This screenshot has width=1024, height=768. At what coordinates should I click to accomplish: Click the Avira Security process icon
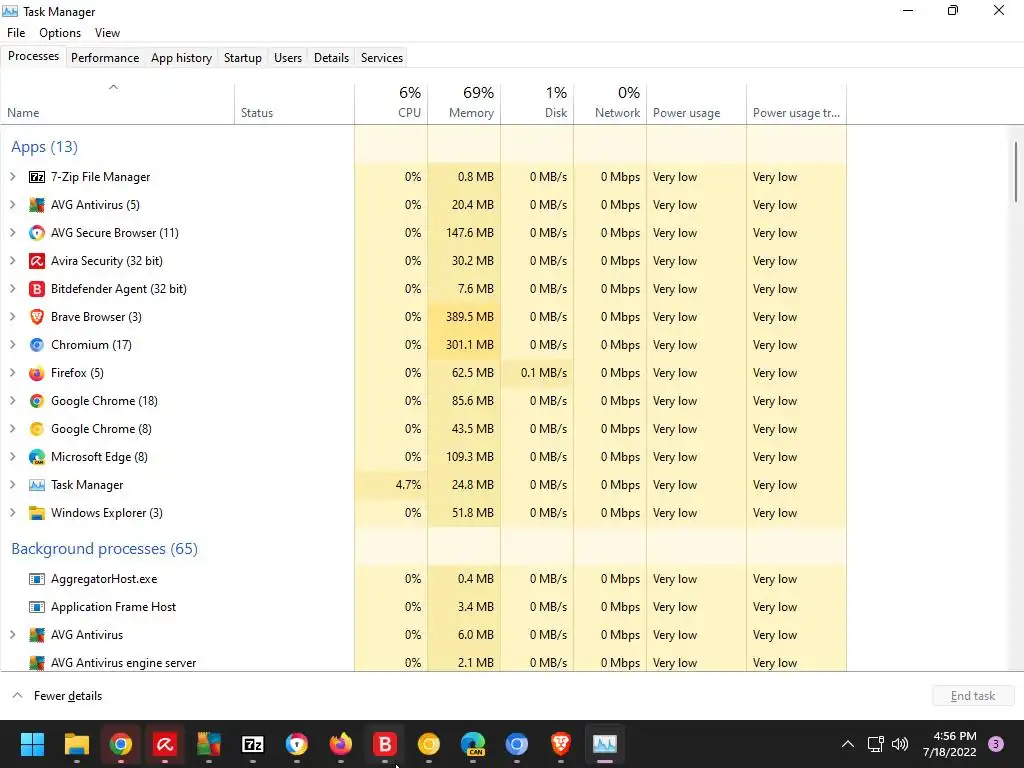click(37, 261)
